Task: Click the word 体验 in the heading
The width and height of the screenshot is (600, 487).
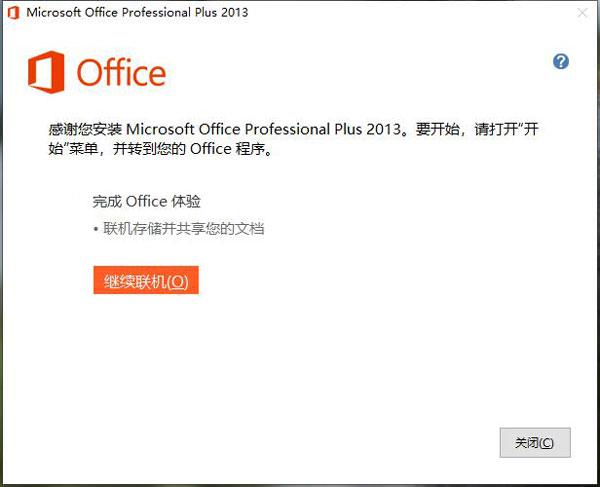Action: [x=186, y=201]
